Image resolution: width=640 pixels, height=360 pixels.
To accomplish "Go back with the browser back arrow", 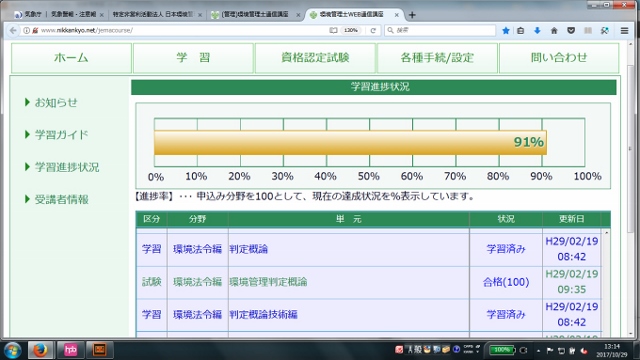I will click(13, 31).
